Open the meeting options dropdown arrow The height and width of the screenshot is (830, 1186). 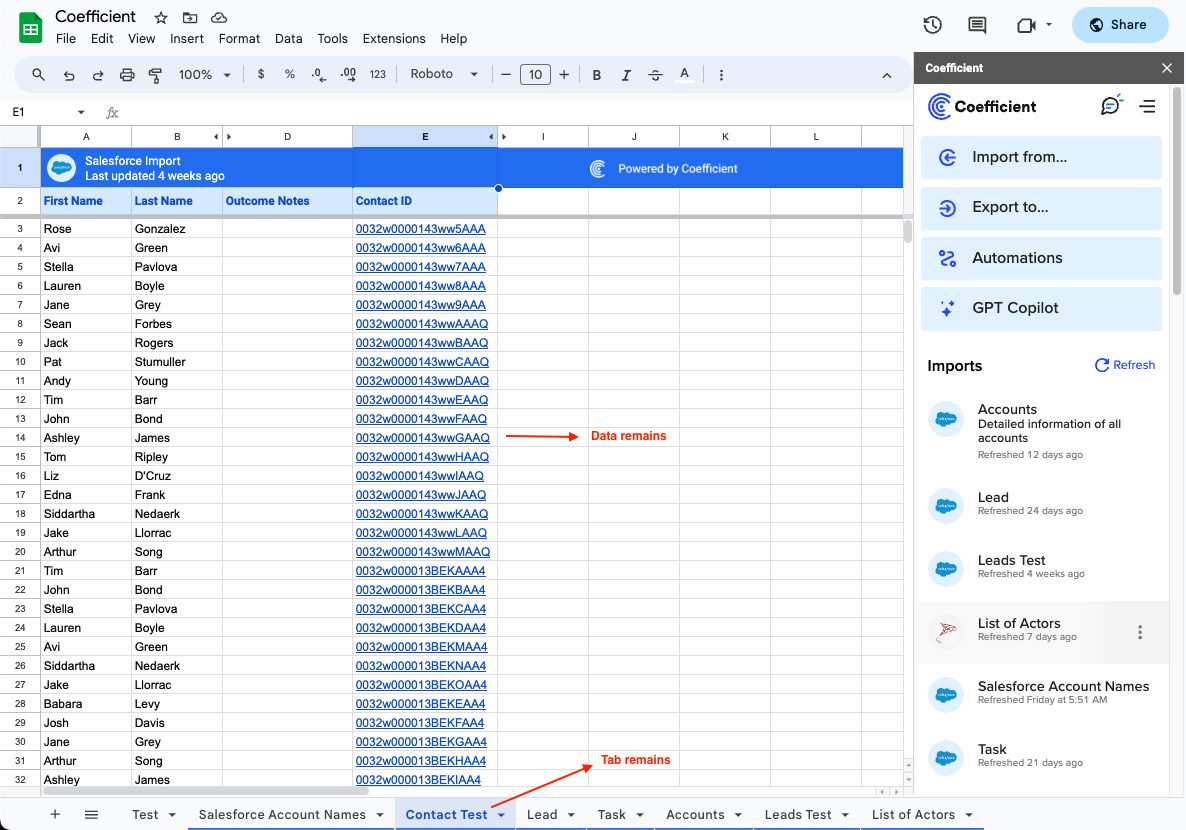tap(1048, 25)
